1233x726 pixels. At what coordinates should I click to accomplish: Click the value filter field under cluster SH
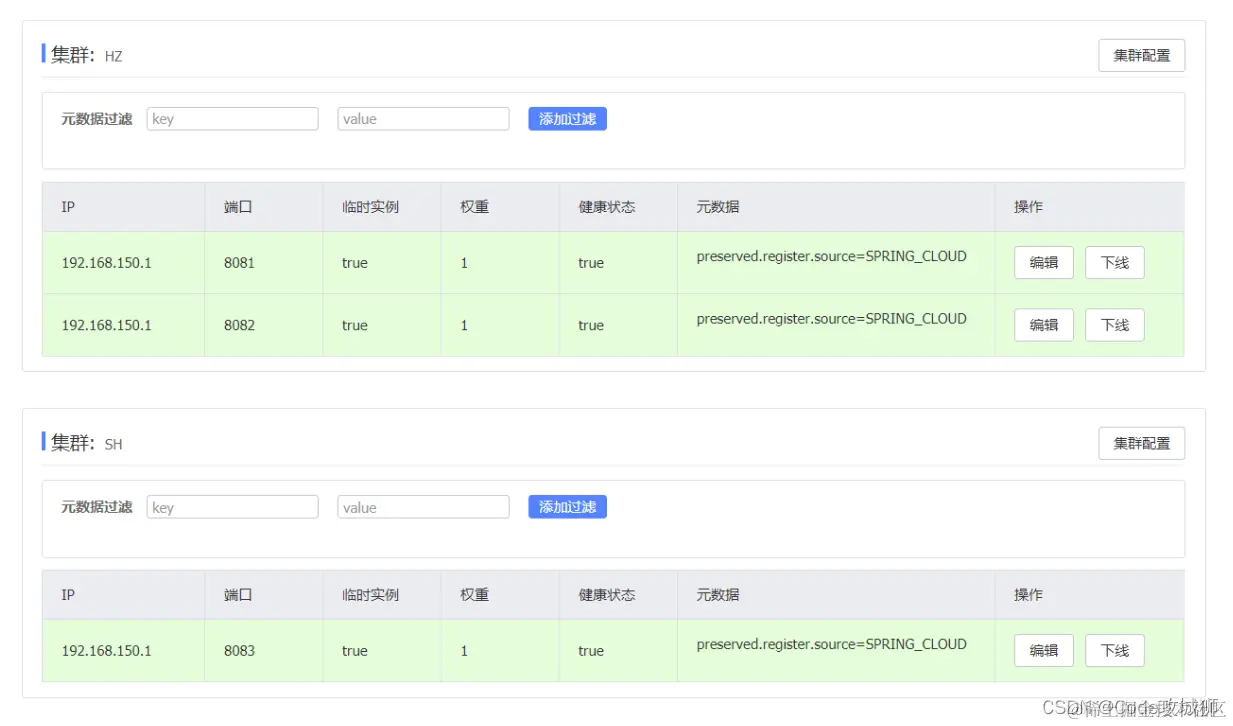tap(422, 507)
